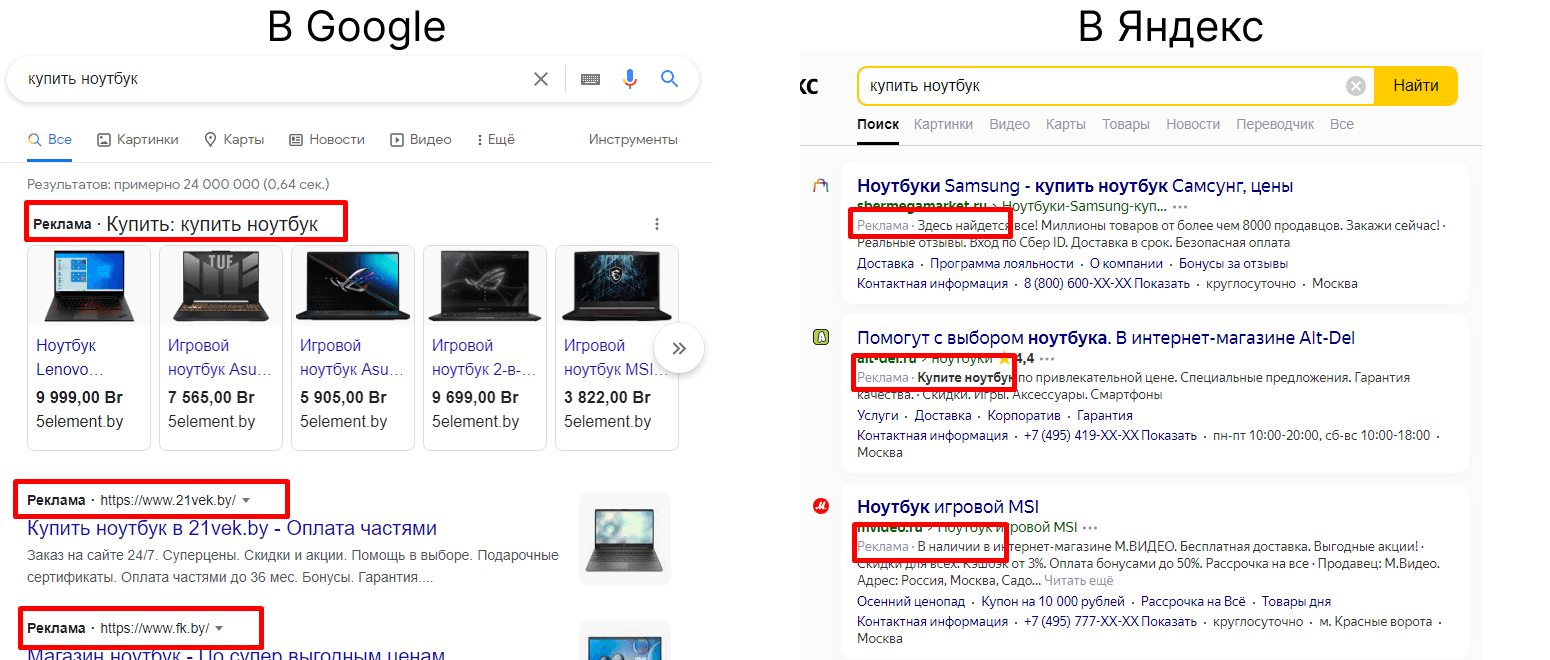Open "Купить ноутбук в 21vek.by" link

(x=232, y=528)
